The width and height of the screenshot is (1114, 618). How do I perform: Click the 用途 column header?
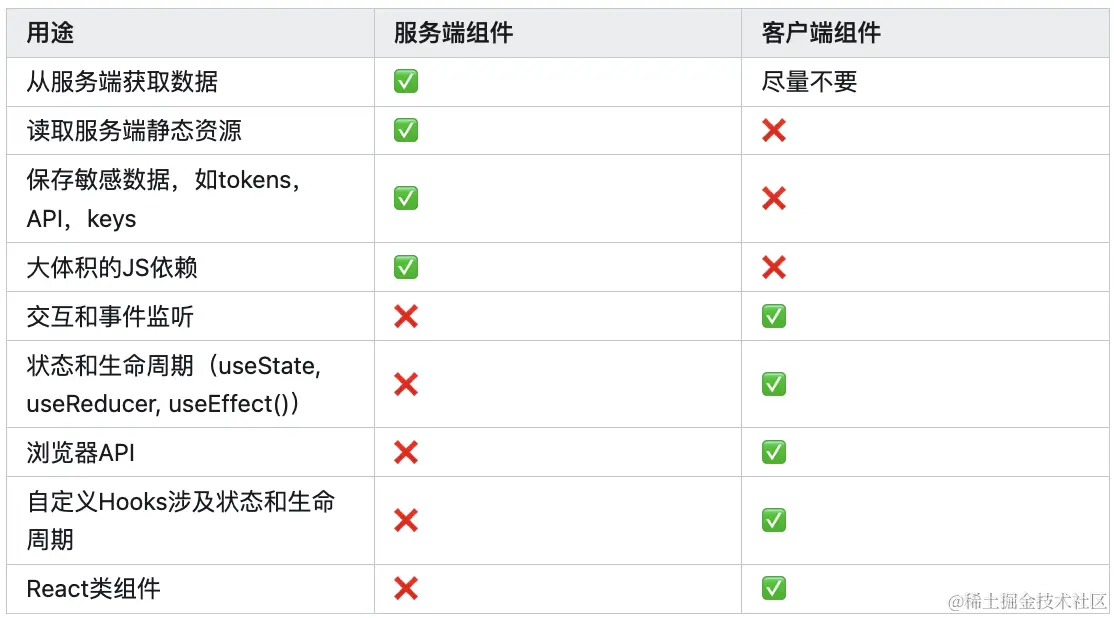coord(50,33)
